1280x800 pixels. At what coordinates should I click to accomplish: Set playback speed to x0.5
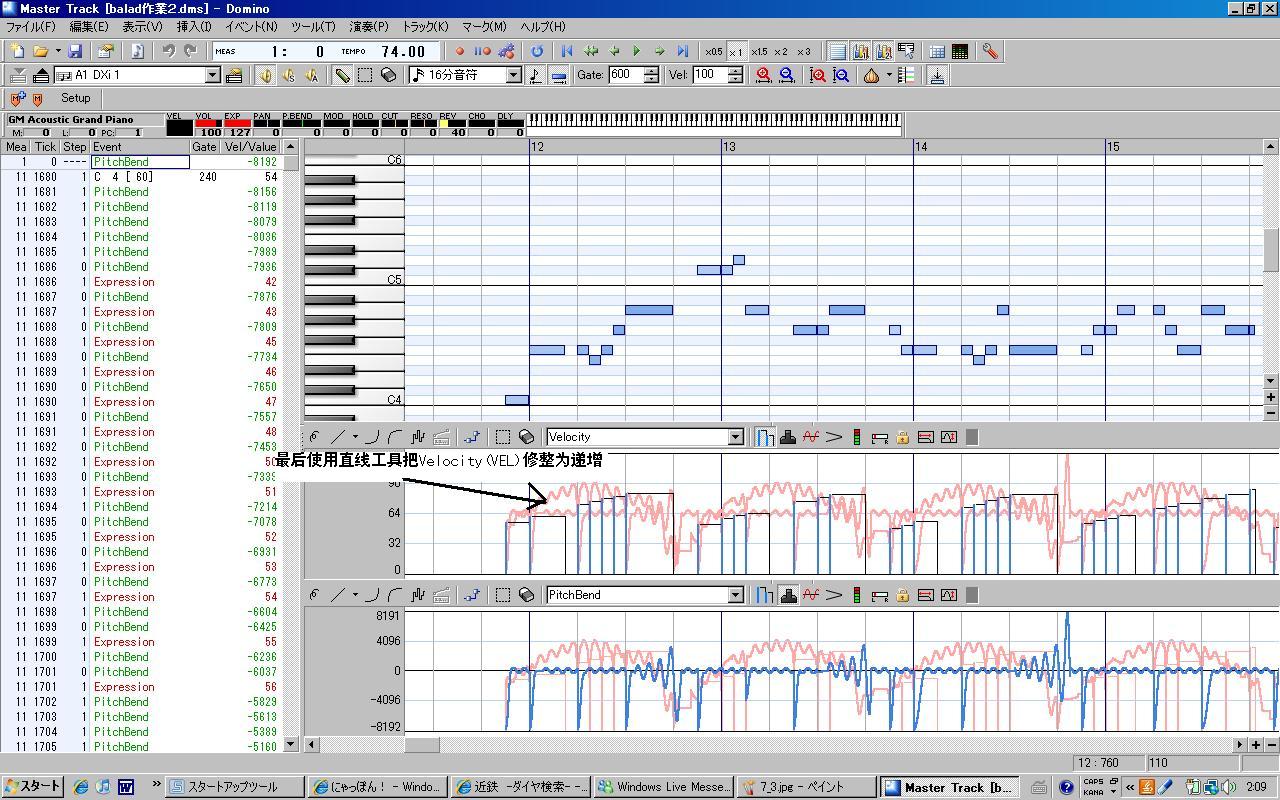tap(713, 51)
